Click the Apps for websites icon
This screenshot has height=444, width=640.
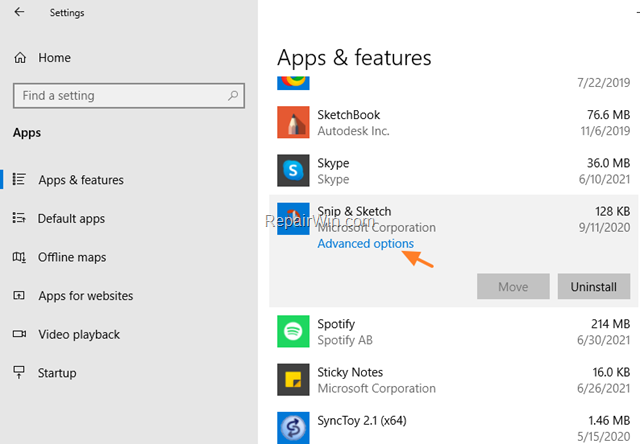[x=19, y=295]
